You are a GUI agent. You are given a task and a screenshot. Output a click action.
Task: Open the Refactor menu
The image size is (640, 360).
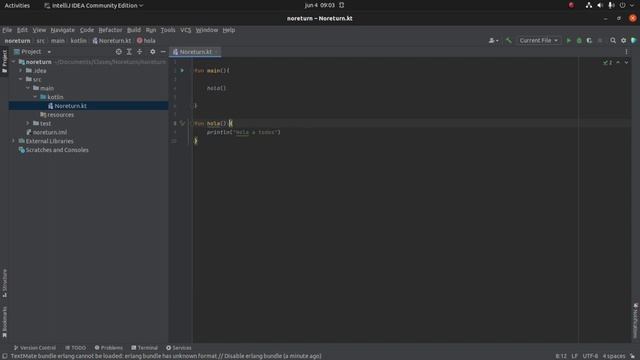click(x=110, y=30)
